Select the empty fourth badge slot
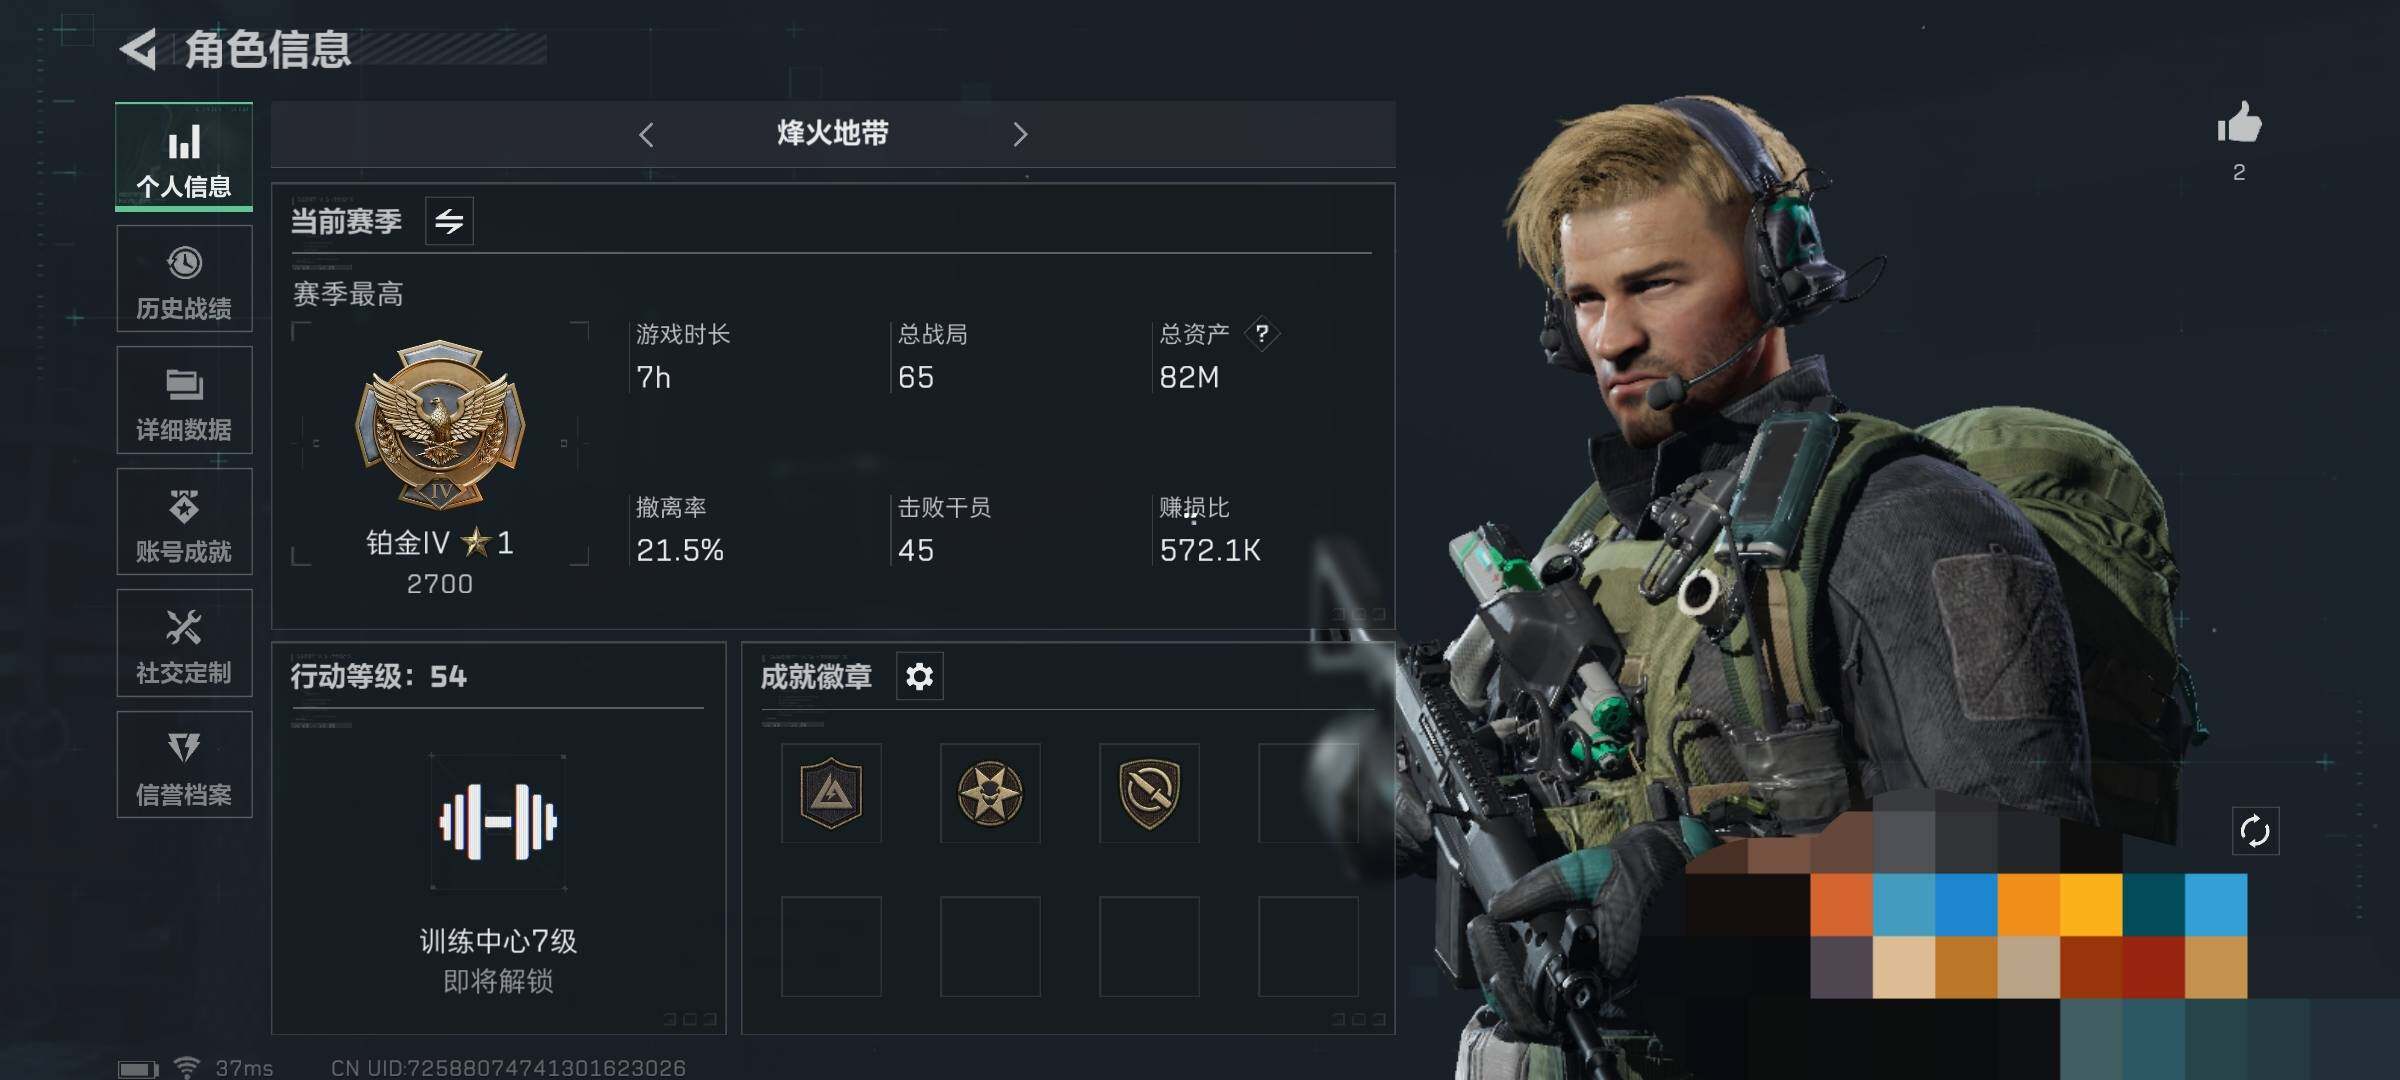This screenshot has width=2400, height=1080. click(1308, 793)
